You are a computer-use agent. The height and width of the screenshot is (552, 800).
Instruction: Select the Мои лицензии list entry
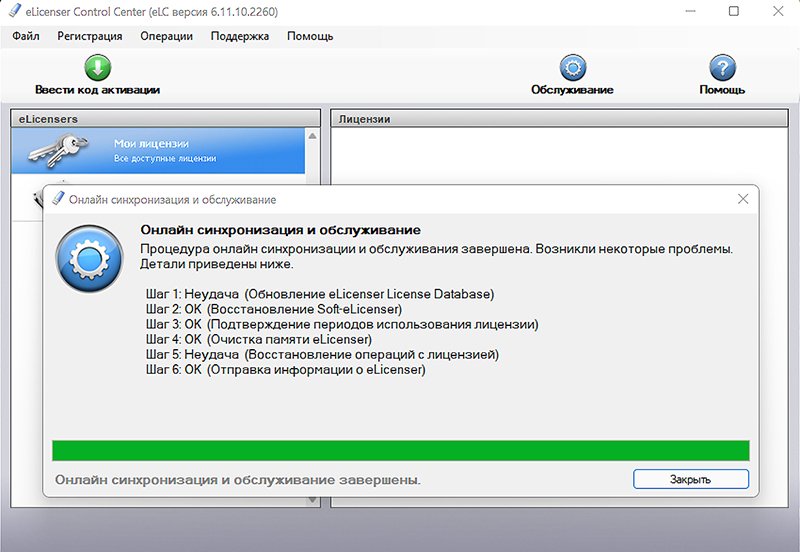158,150
